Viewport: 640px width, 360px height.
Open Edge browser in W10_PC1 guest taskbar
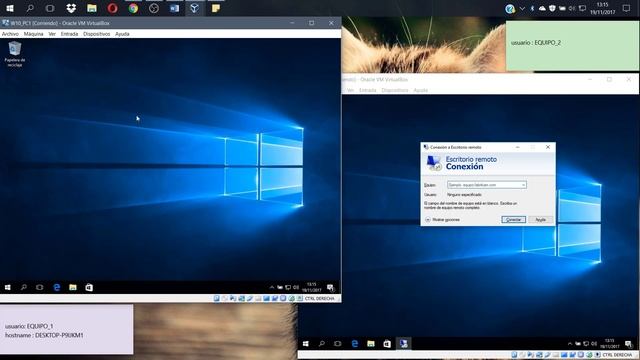pos(57,287)
